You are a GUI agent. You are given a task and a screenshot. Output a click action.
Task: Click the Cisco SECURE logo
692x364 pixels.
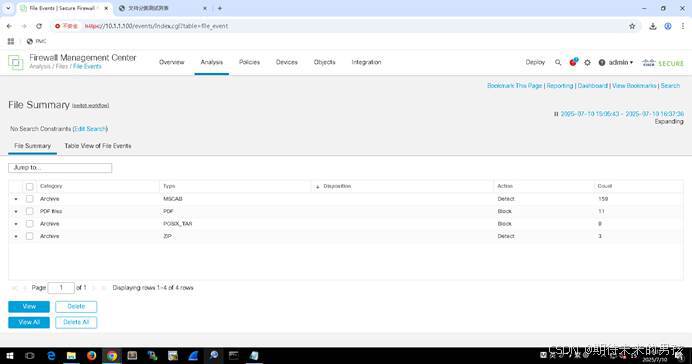coord(663,63)
